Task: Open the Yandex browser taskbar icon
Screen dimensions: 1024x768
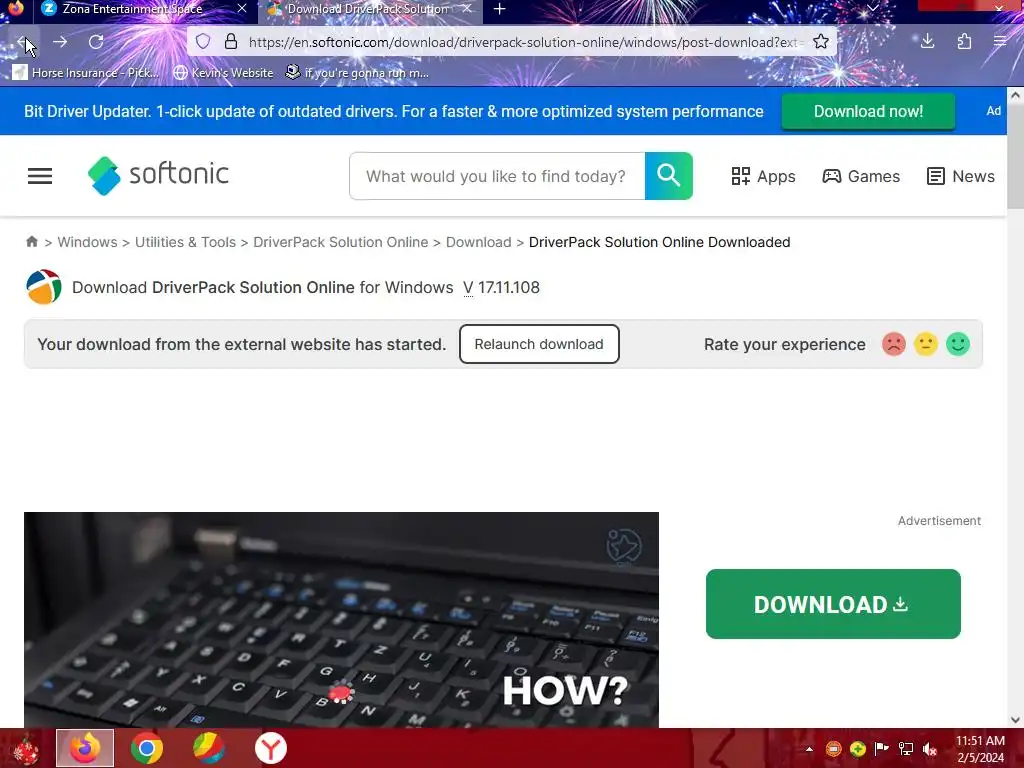Action: (270, 749)
